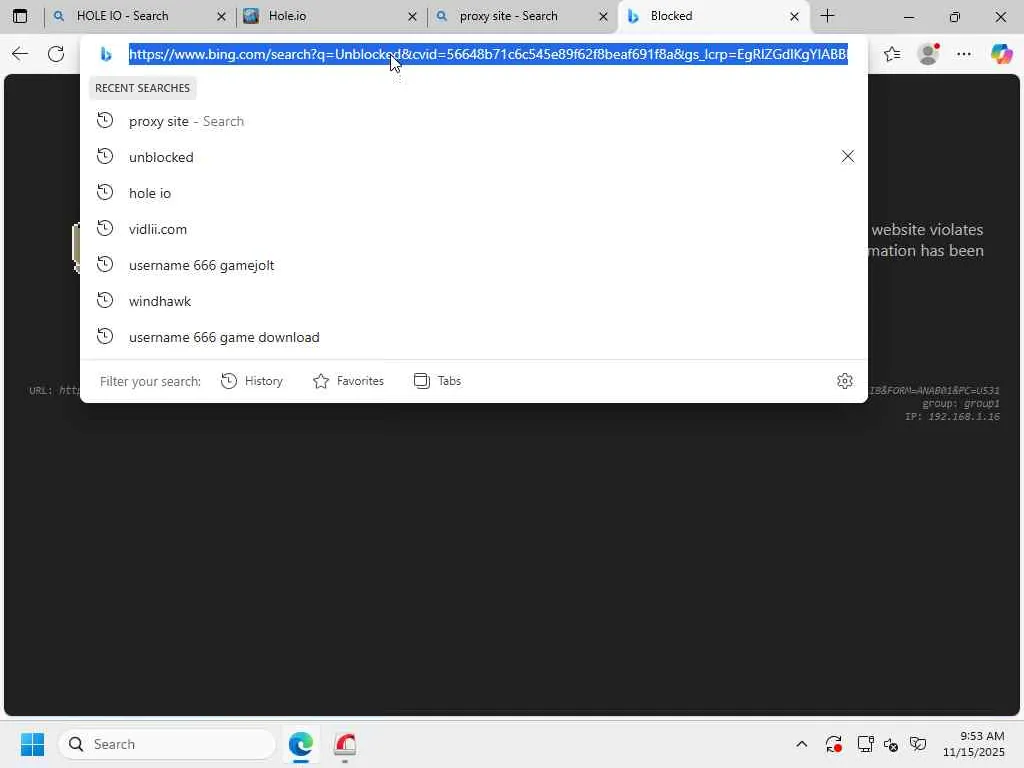Choose 'username 666 gamejolt' recent search

point(473,265)
